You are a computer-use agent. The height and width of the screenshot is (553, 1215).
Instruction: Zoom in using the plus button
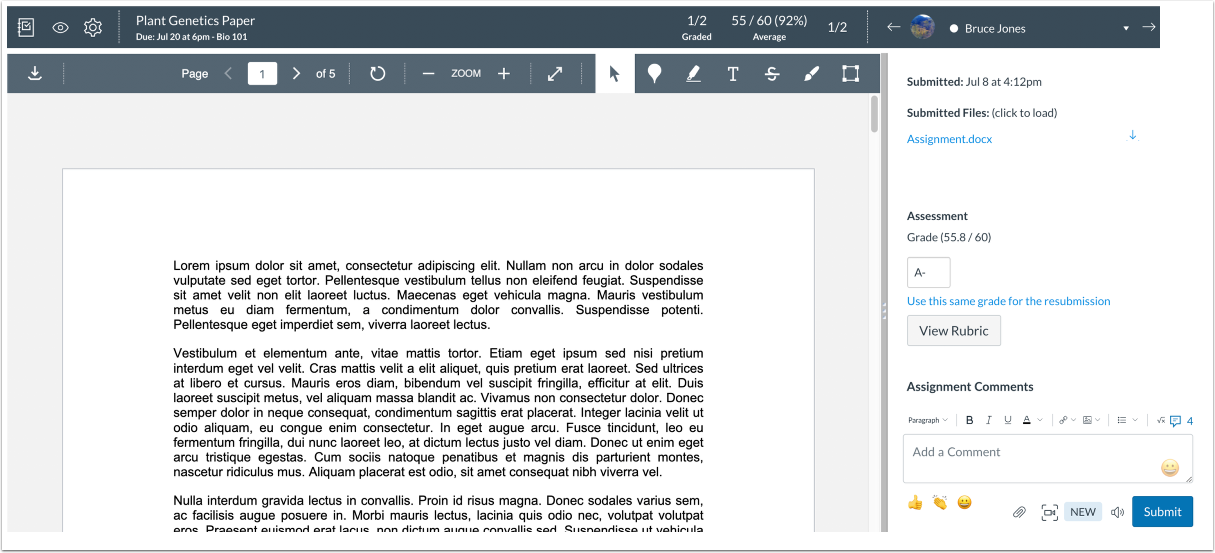(504, 74)
